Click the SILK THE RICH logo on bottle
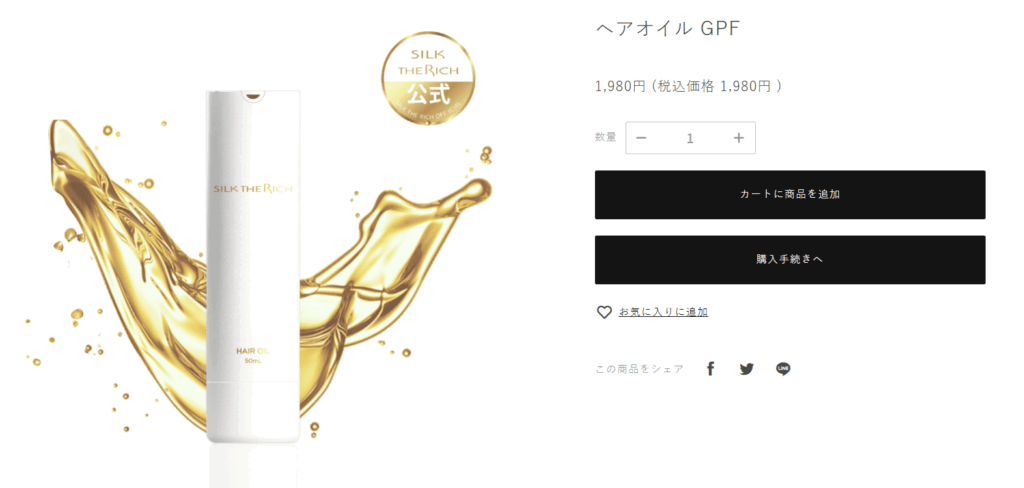This screenshot has width=1024, height=488. (x=253, y=189)
